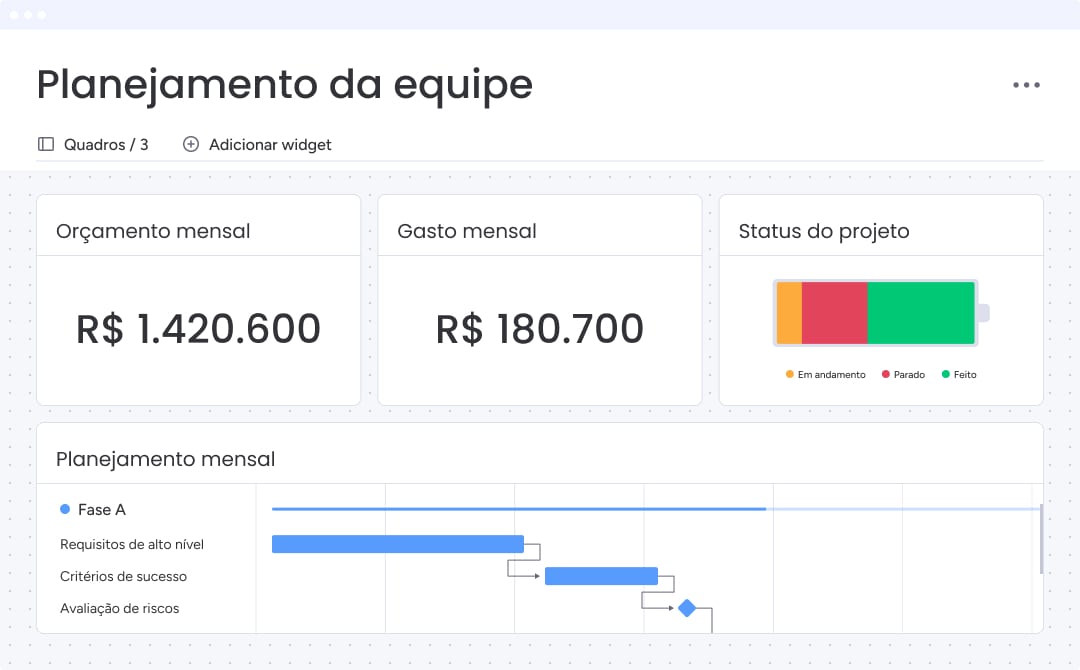
Task: Toggle the Em andamento legend entry
Action: (825, 373)
